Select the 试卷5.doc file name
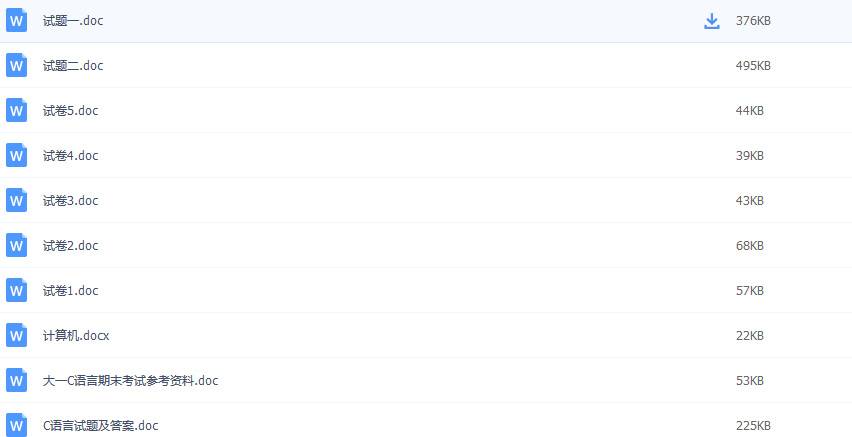 (70, 111)
